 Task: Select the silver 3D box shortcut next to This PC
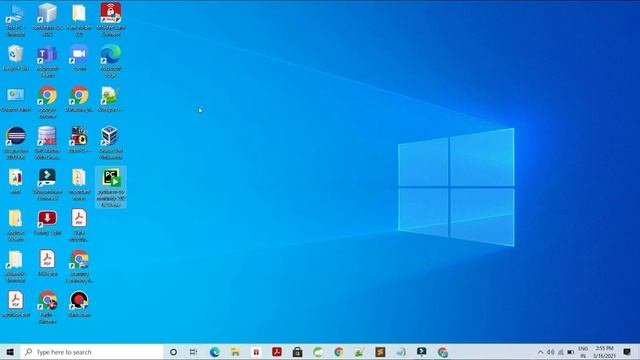pyautogui.click(x=47, y=20)
